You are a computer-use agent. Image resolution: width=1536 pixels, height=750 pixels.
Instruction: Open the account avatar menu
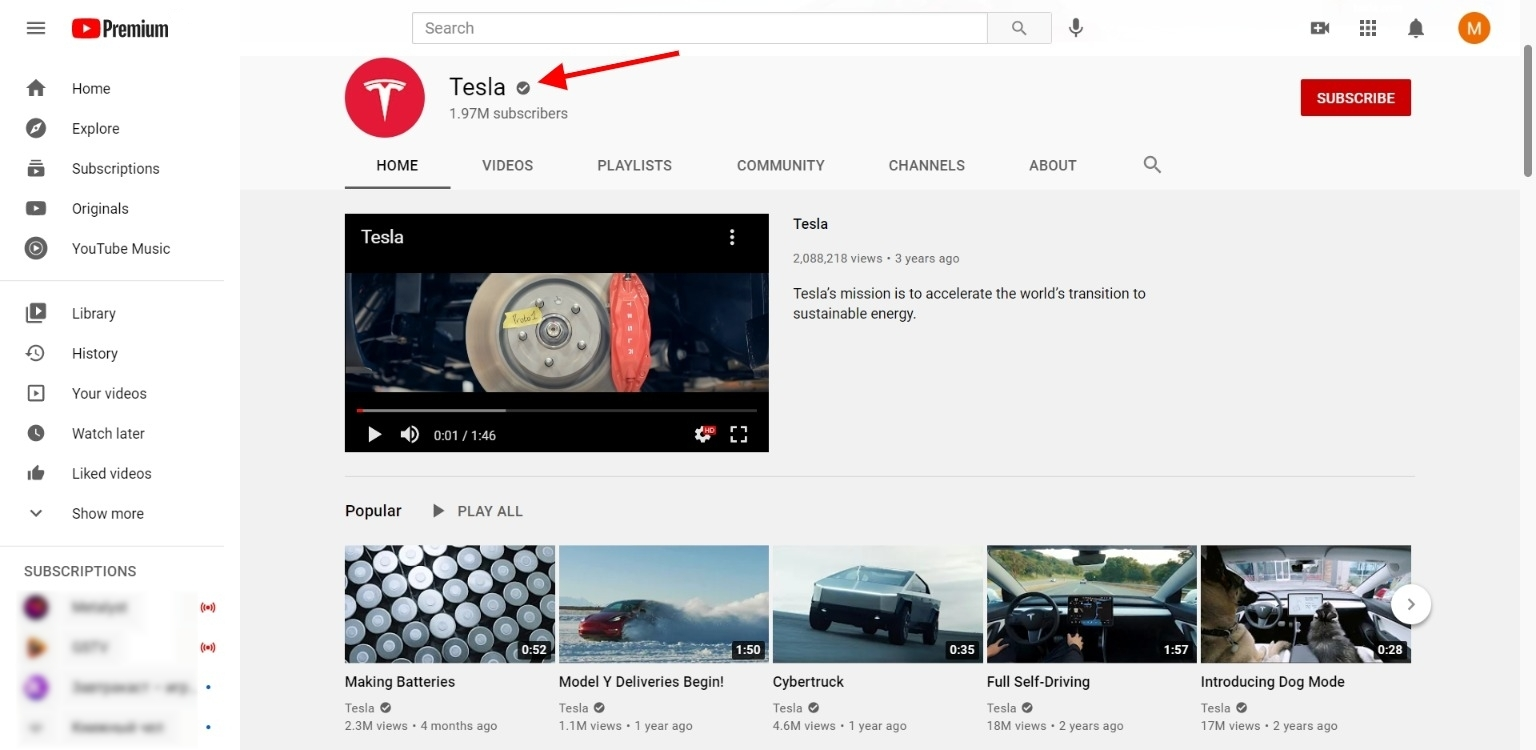(x=1474, y=28)
